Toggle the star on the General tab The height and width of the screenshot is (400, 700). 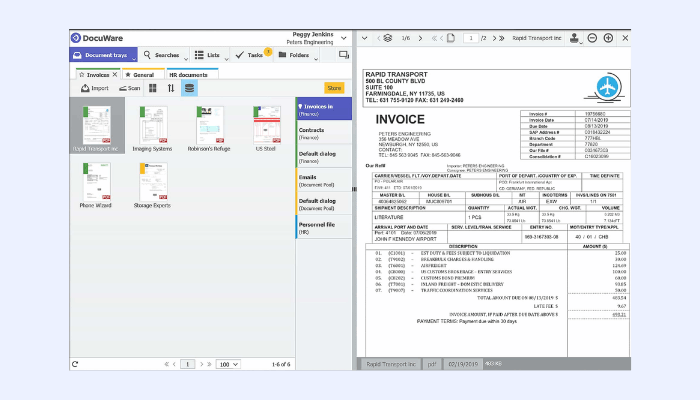[128, 75]
